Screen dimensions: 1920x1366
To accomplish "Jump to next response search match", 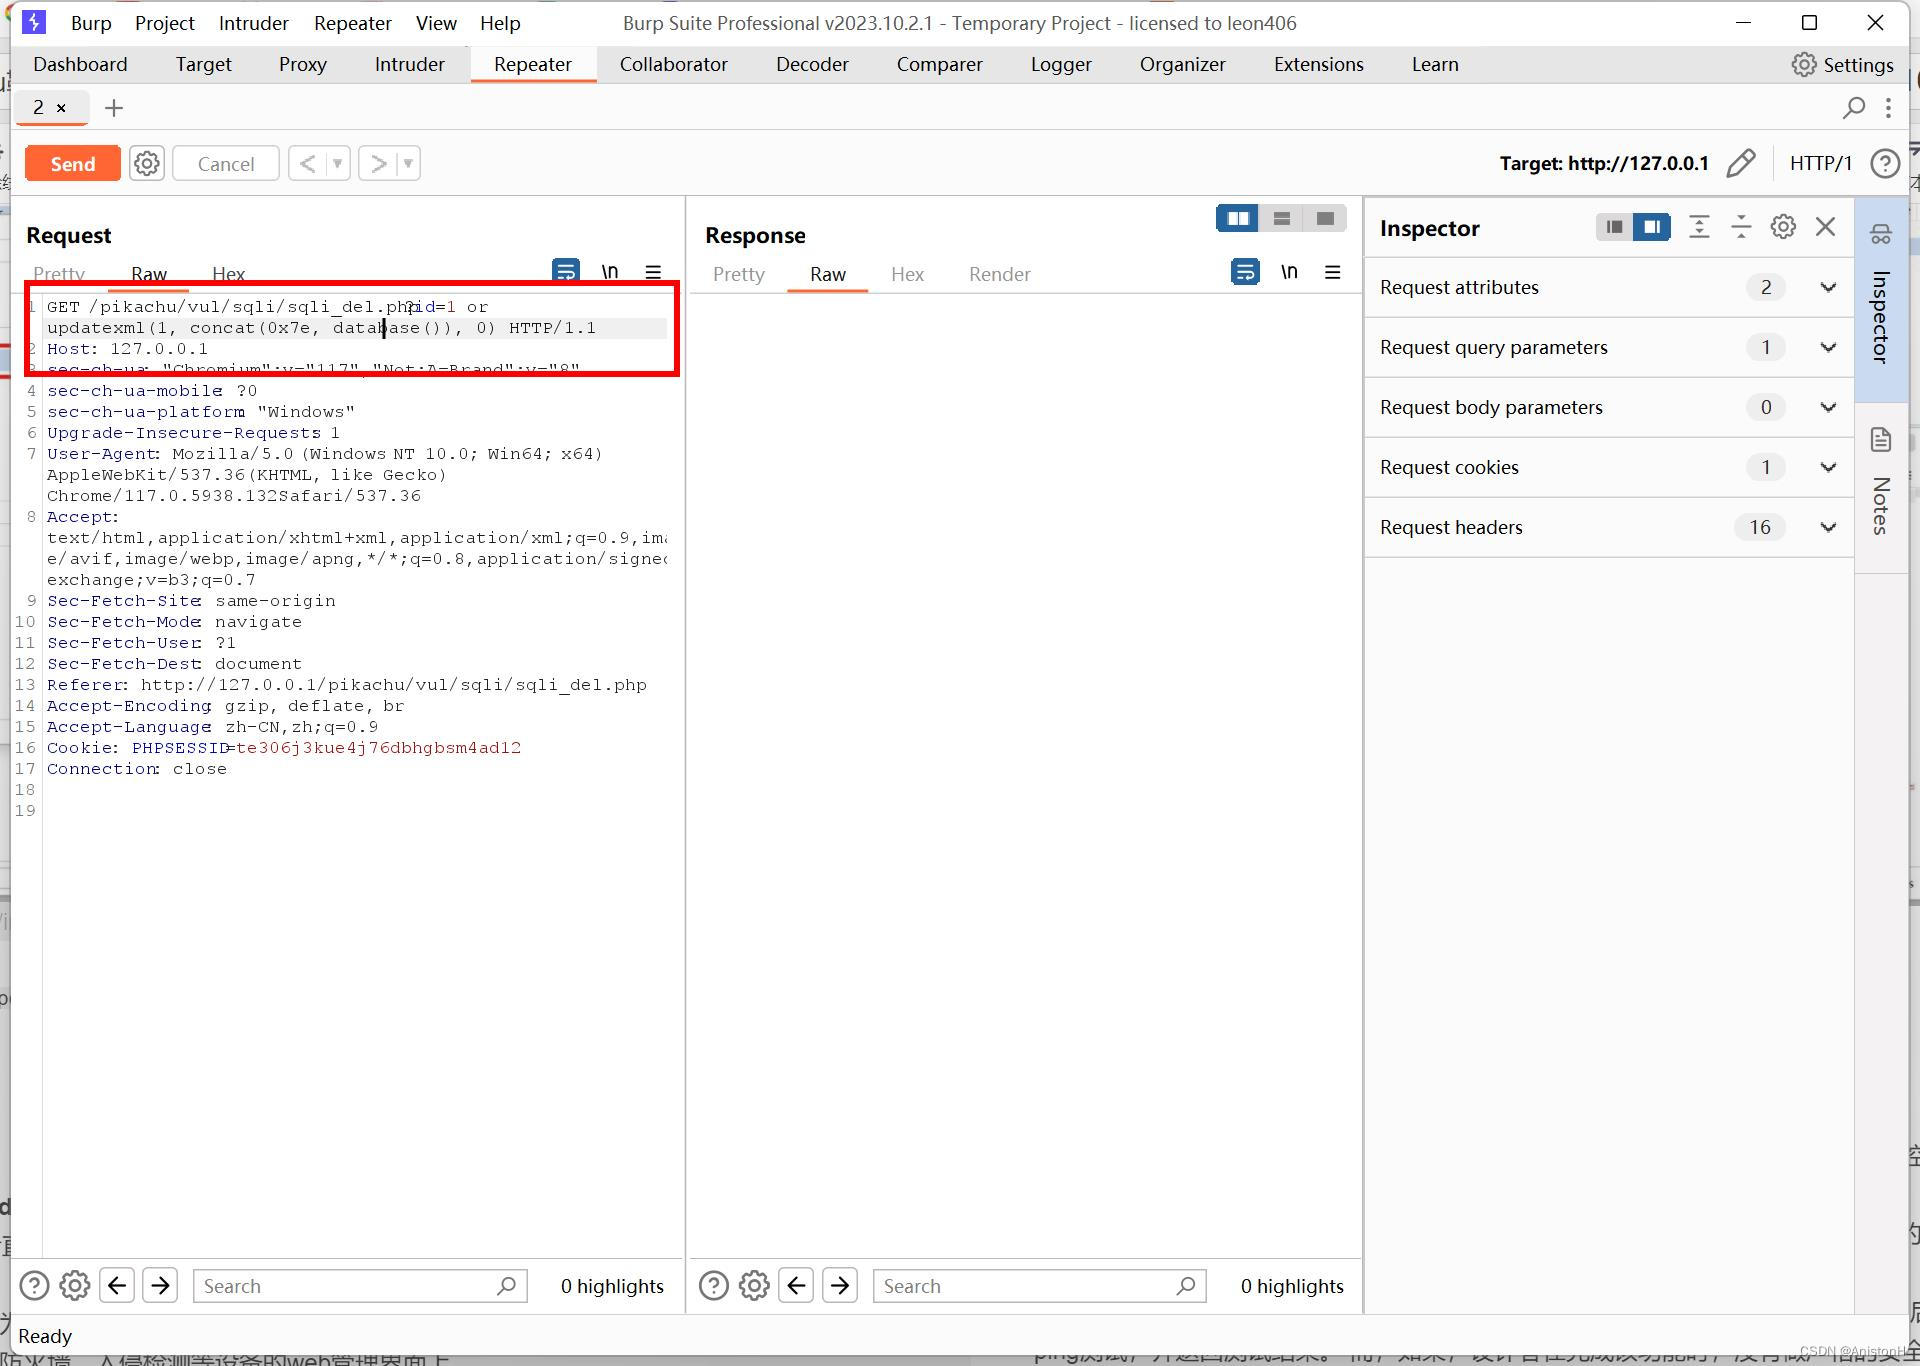I will (x=840, y=1286).
